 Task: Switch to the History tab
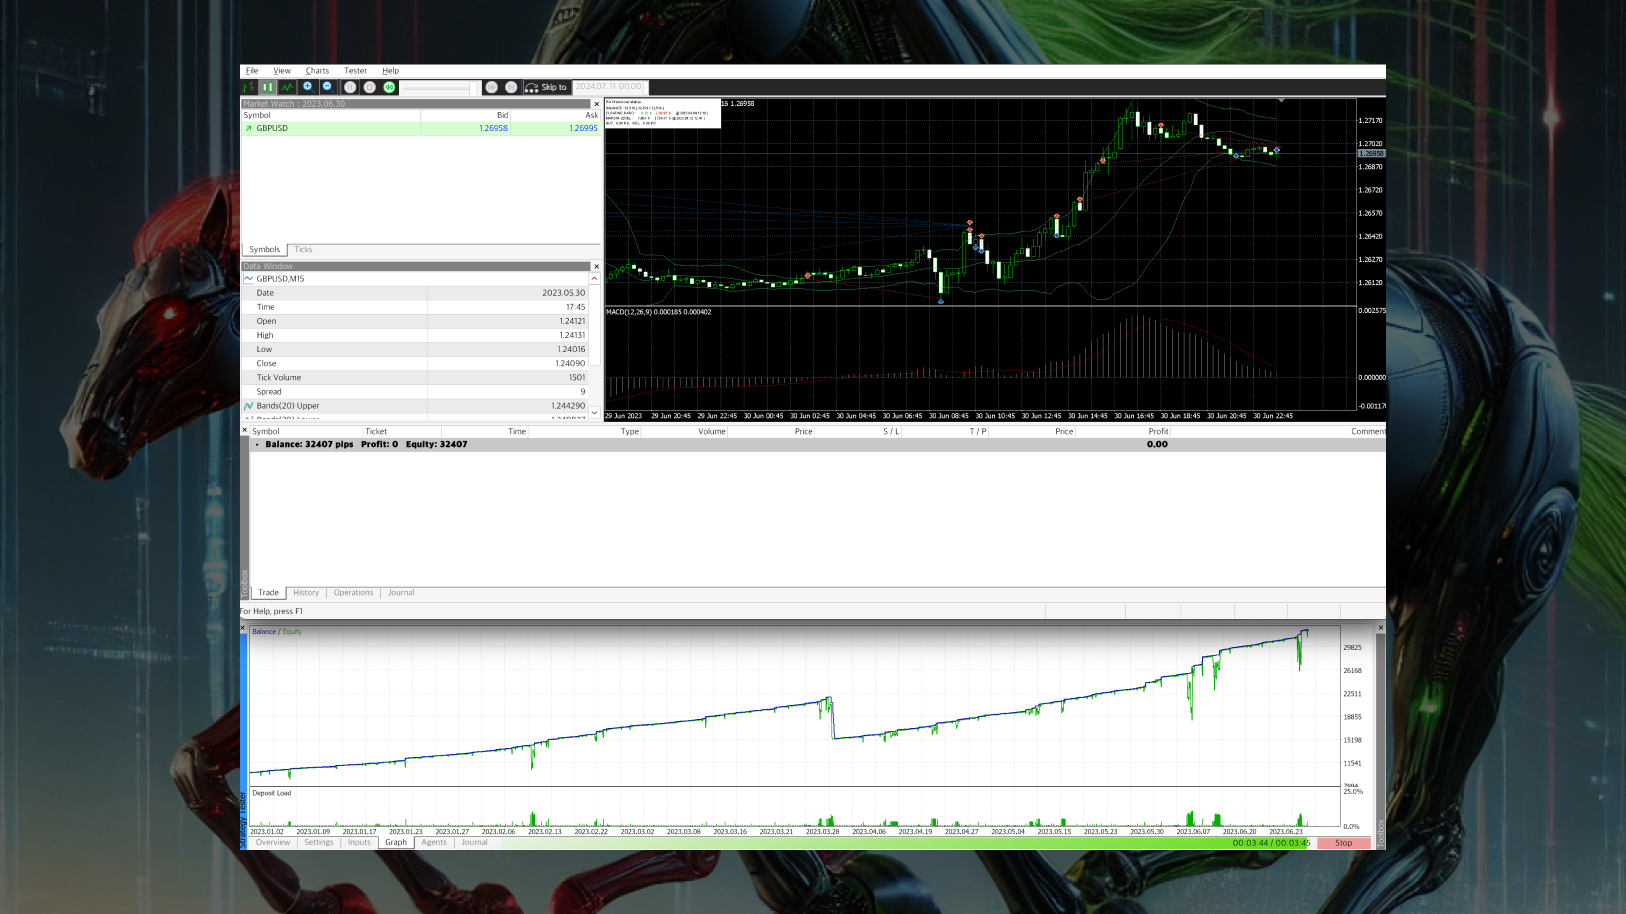click(x=306, y=592)
